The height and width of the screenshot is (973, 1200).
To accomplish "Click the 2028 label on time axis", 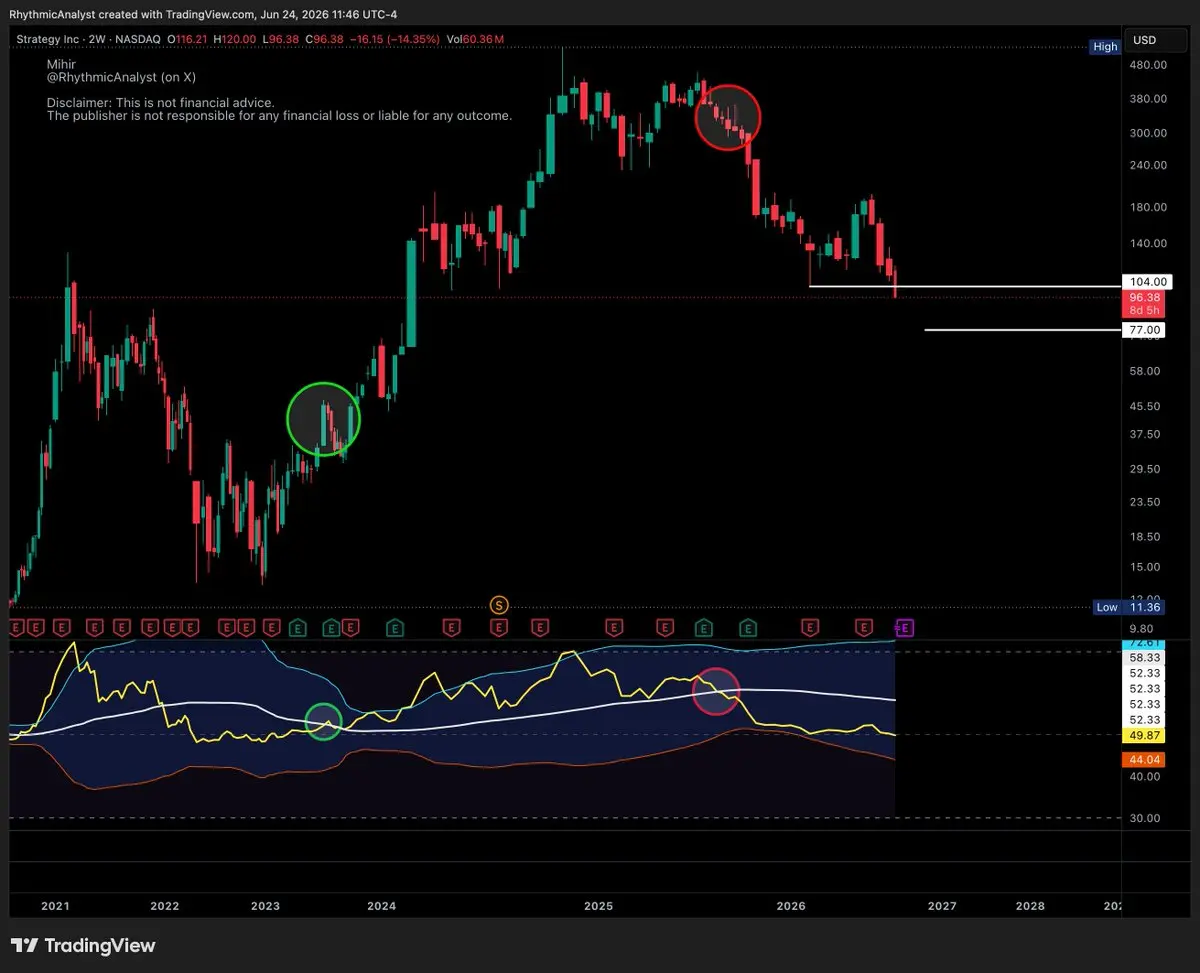I will click(1030, 906).
